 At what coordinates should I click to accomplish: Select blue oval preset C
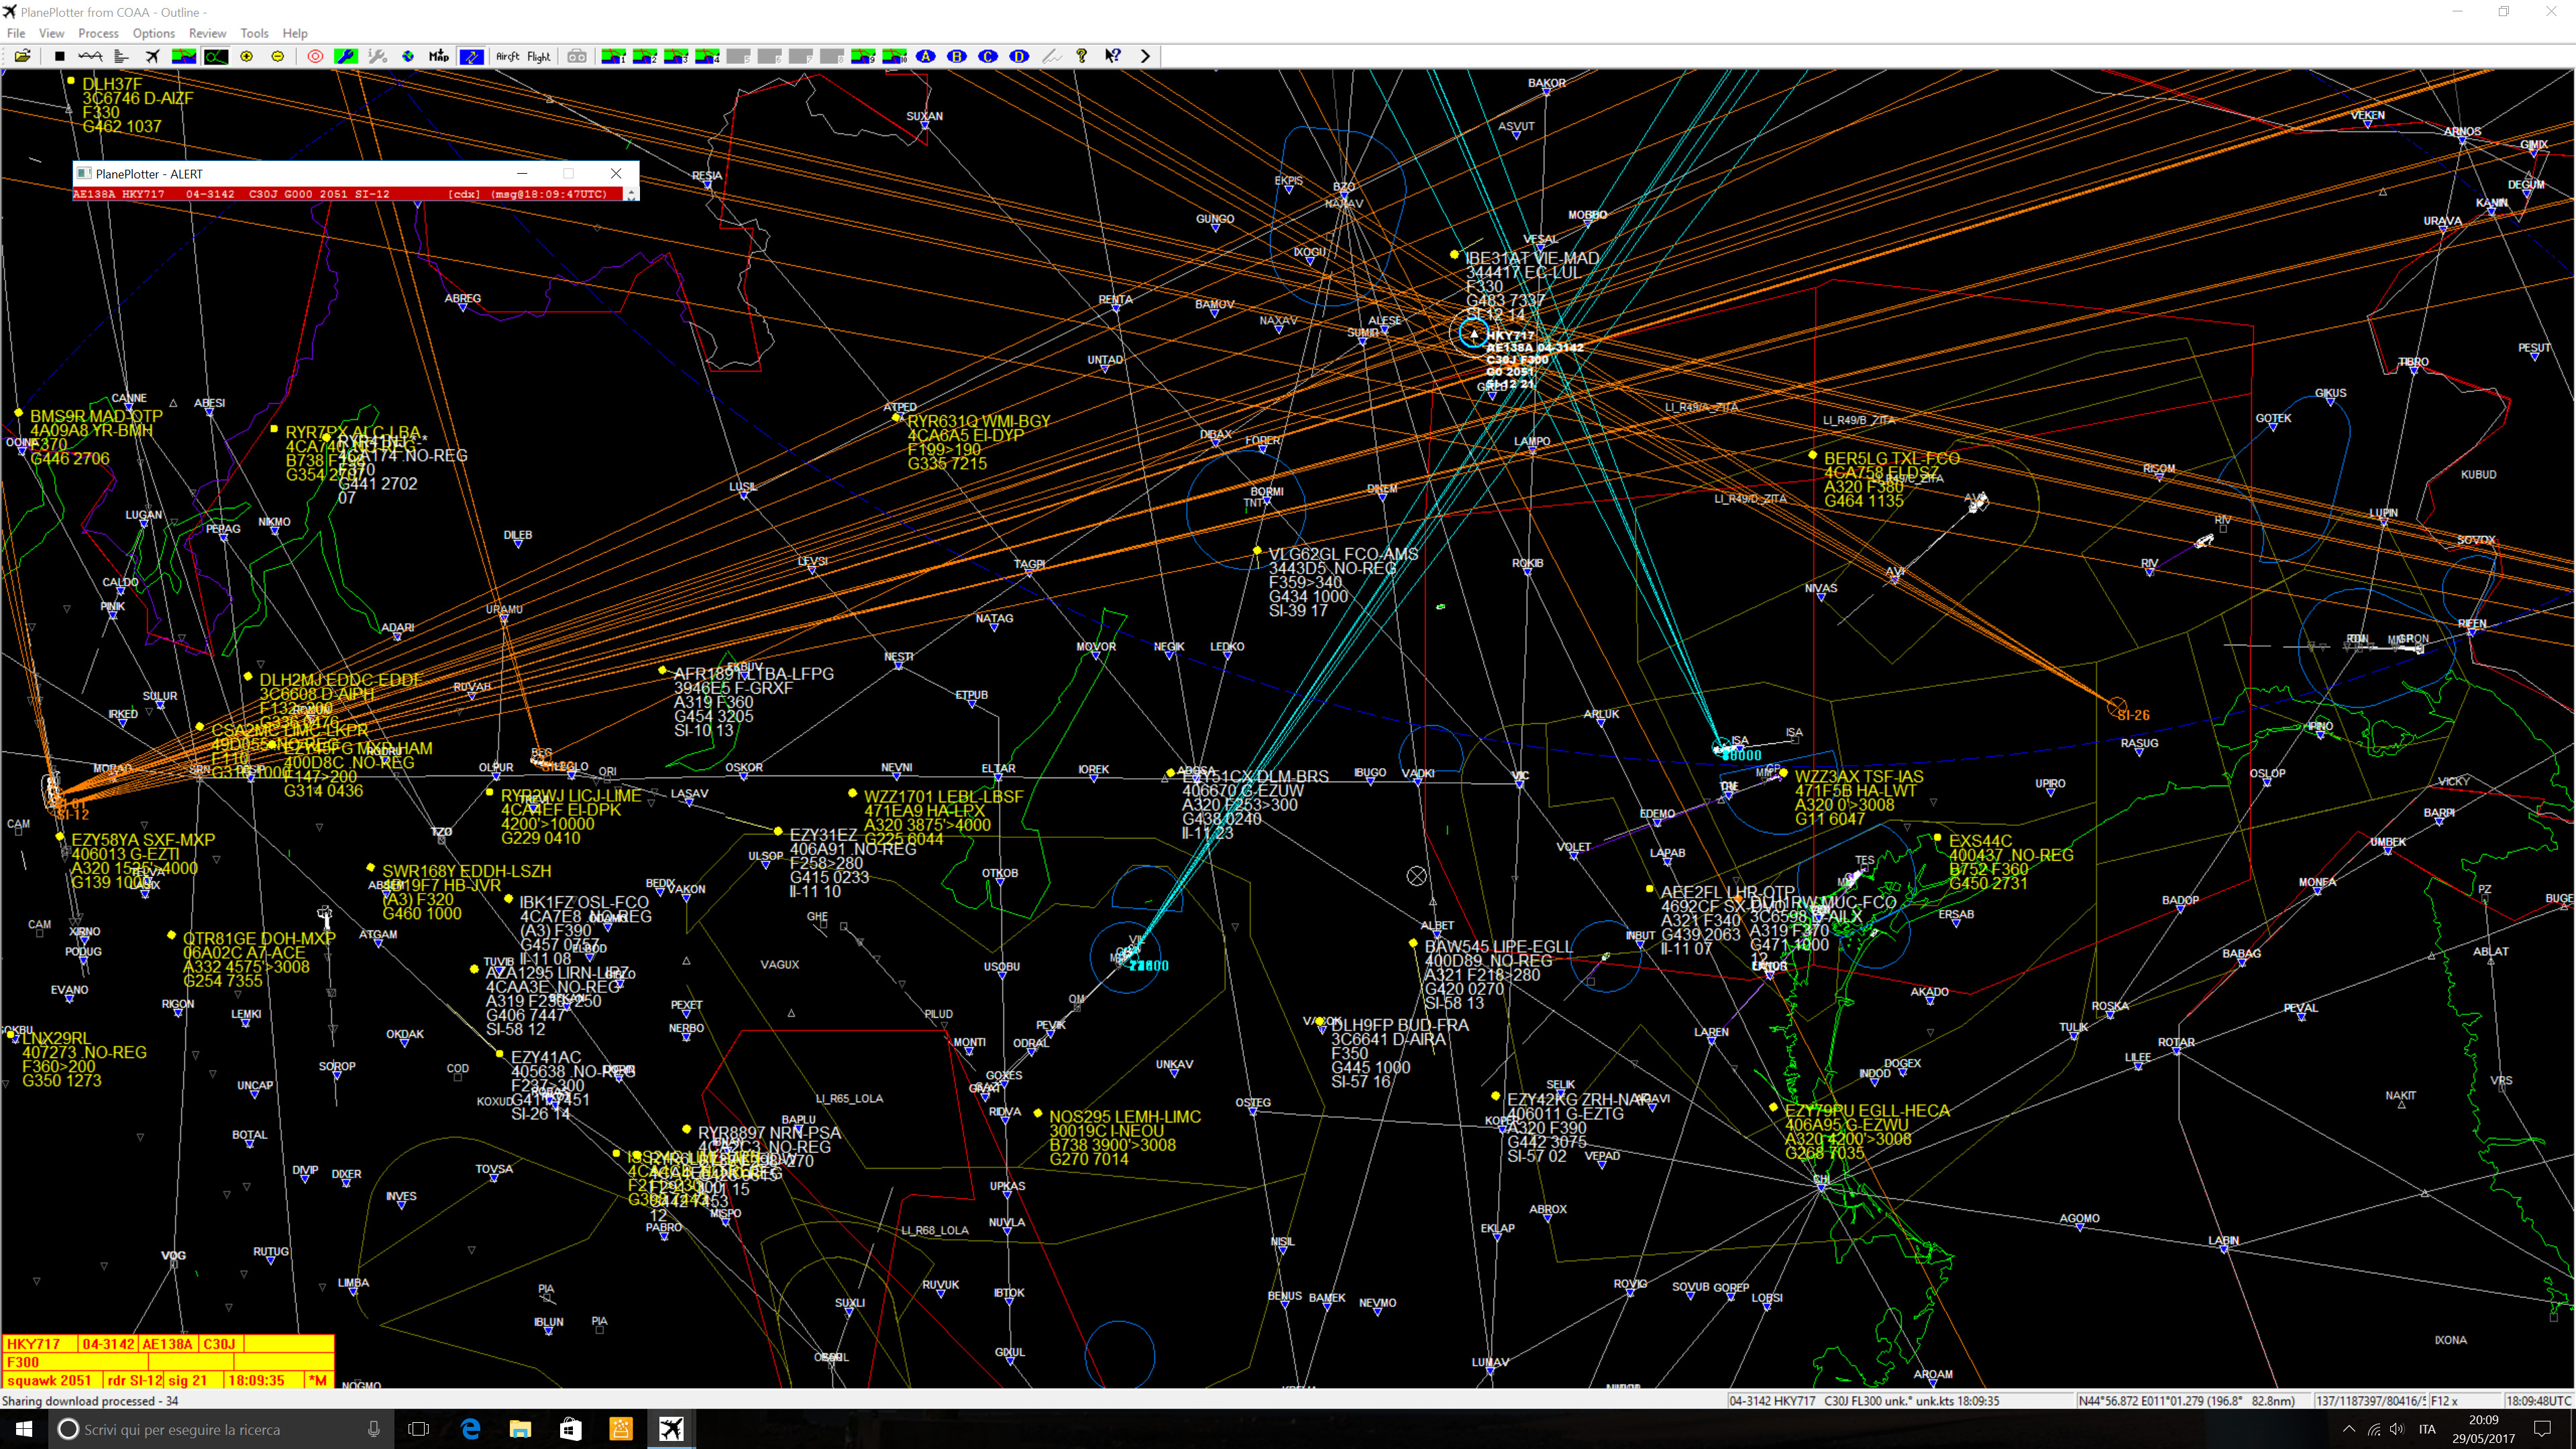[988, 56]
